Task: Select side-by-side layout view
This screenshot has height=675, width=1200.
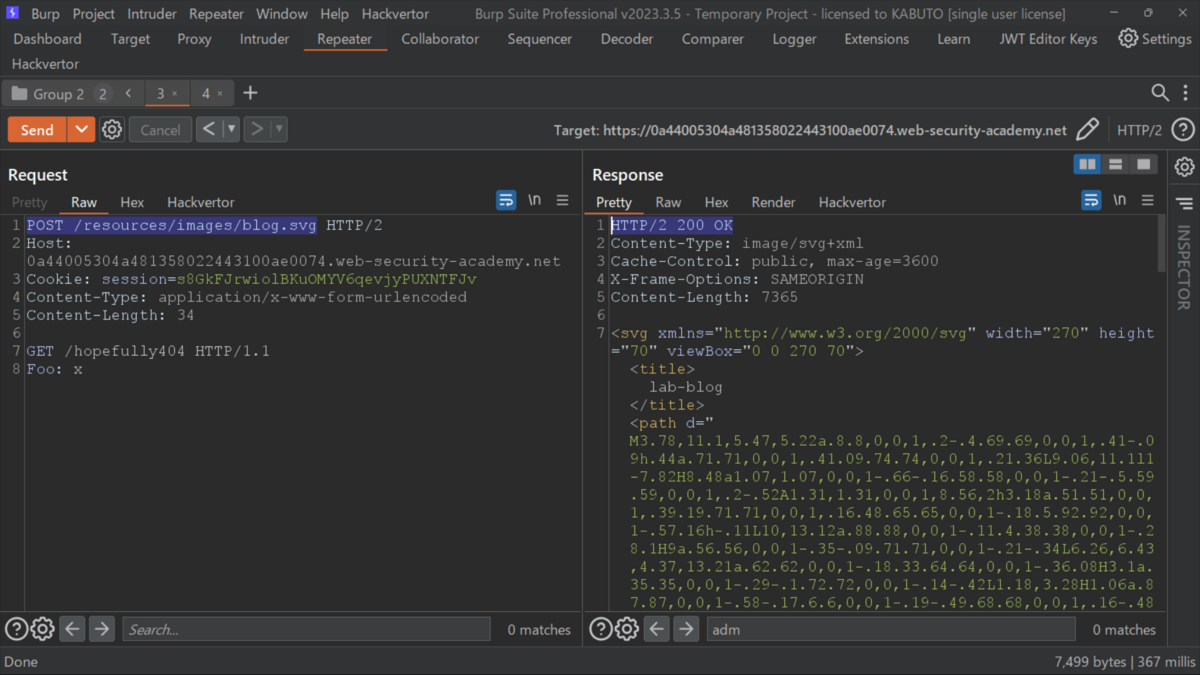Action: pyautogui.click(x=1087, y=164)
